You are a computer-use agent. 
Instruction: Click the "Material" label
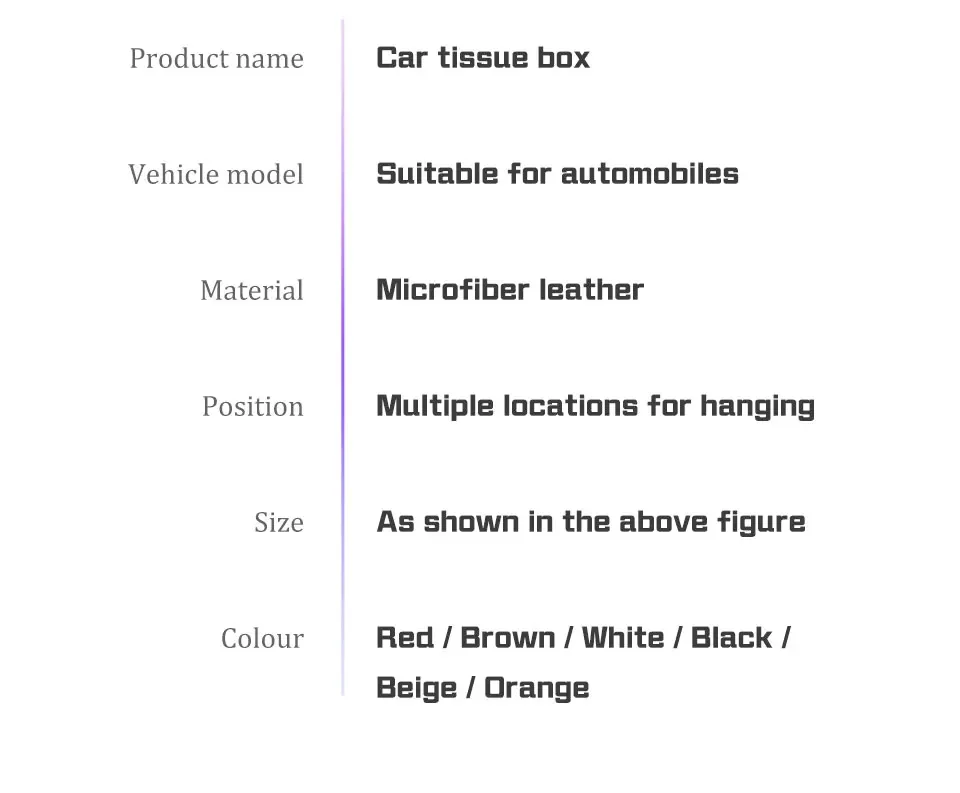click(x=251, y=291)
